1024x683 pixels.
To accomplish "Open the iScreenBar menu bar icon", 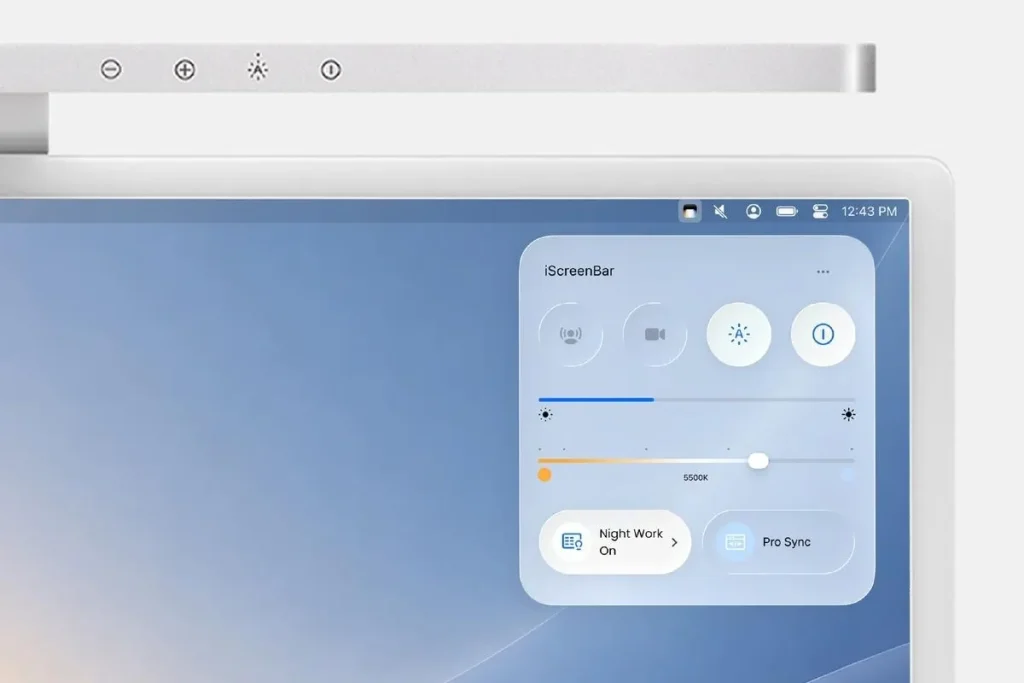I will tap(690, 212).
